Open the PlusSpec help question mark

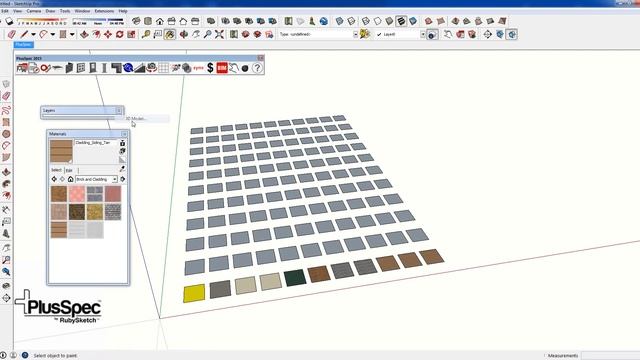(x=257, y=68)
